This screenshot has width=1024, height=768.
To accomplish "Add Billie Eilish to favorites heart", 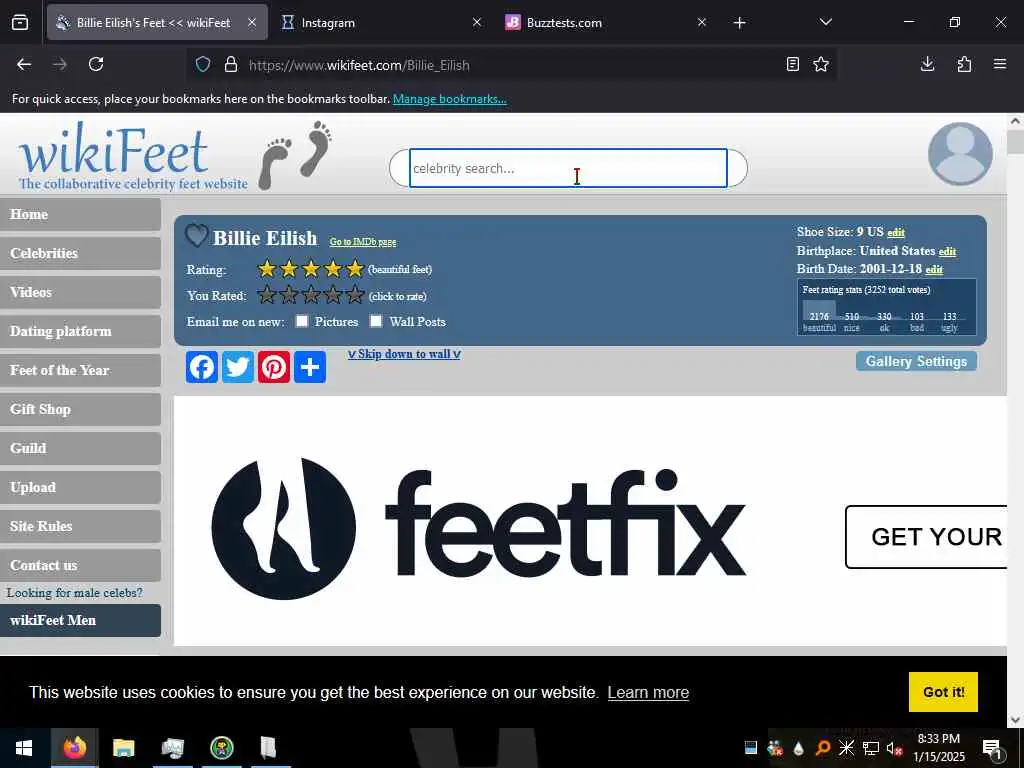I will 196,236.
